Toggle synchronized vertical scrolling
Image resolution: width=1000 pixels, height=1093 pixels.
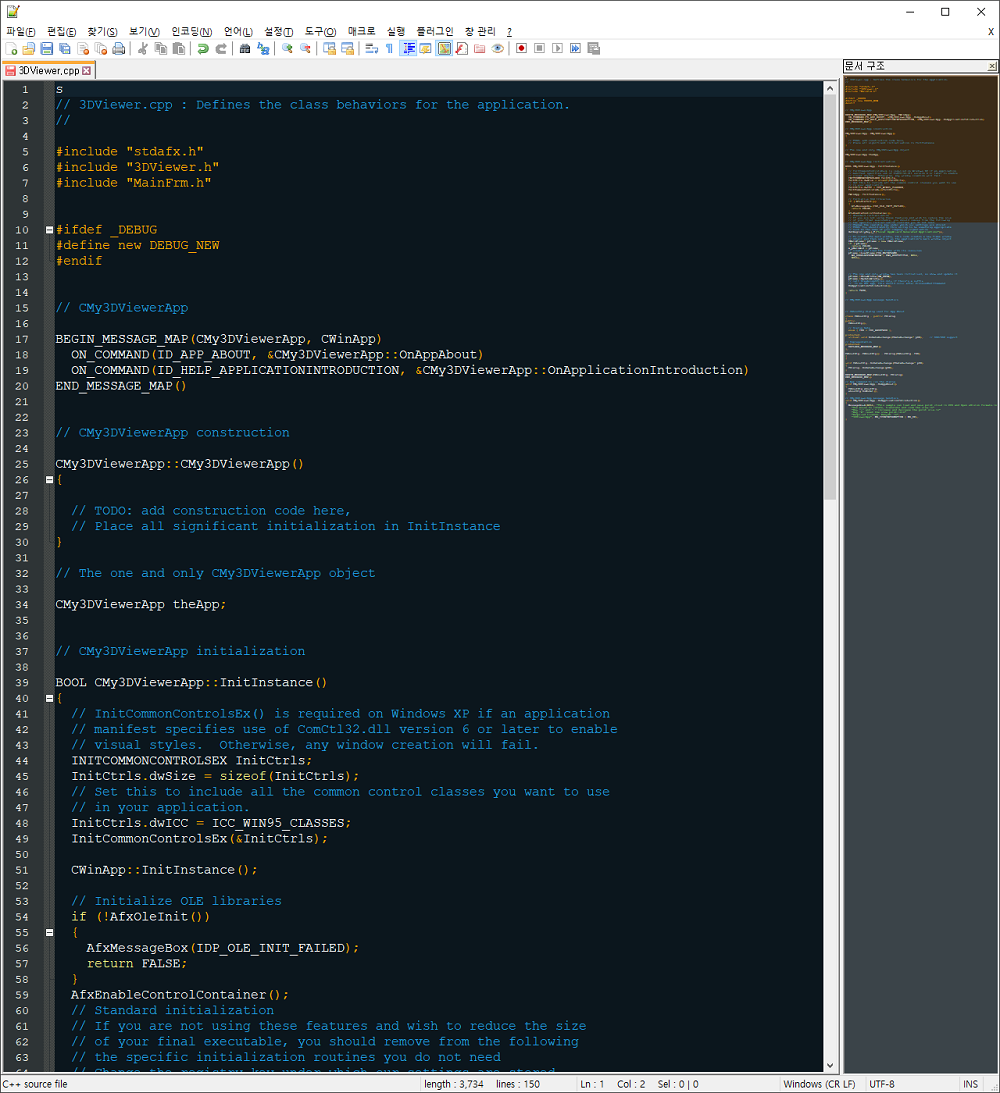point(330,48)
